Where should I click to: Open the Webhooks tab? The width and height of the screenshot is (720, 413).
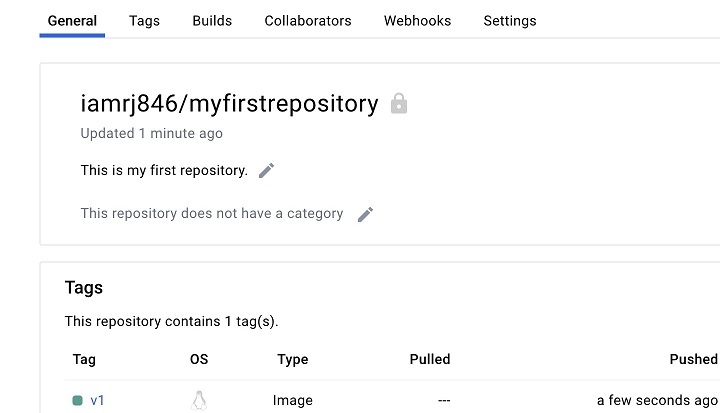click(x=417, y=20)
